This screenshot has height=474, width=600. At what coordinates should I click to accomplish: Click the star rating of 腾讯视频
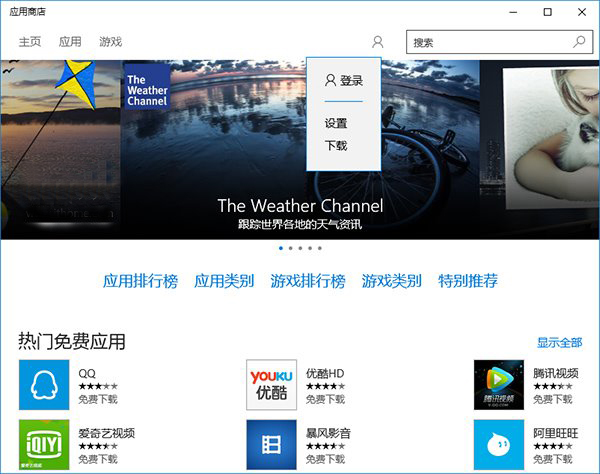click(x=553, y=386)
